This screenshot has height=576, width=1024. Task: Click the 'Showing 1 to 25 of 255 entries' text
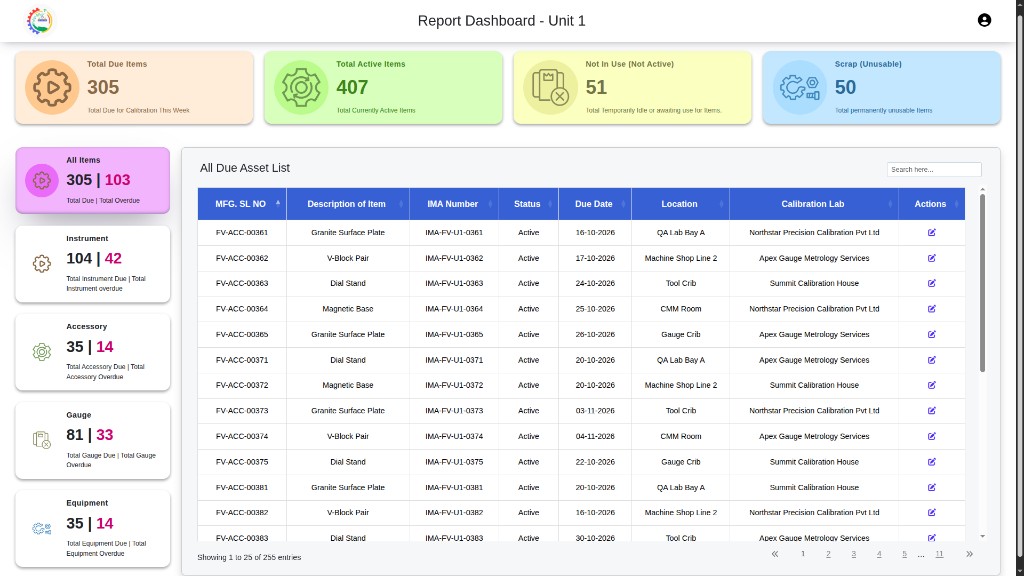click(249, 557)
